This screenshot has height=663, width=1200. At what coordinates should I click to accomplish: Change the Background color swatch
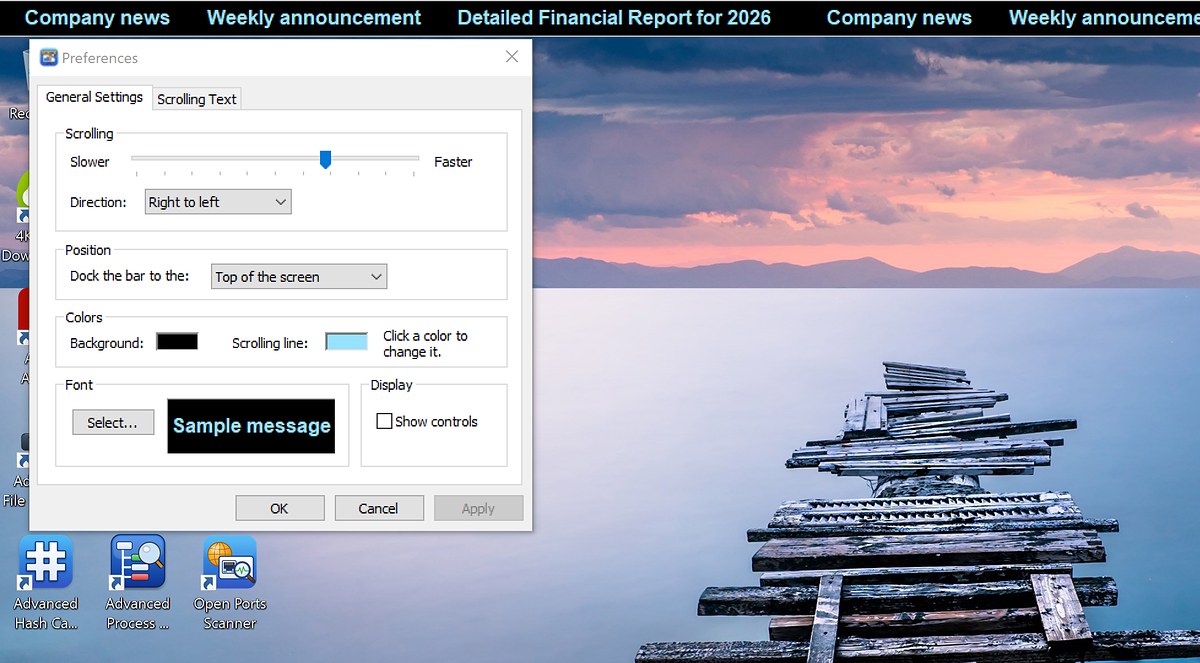(177, 342)
